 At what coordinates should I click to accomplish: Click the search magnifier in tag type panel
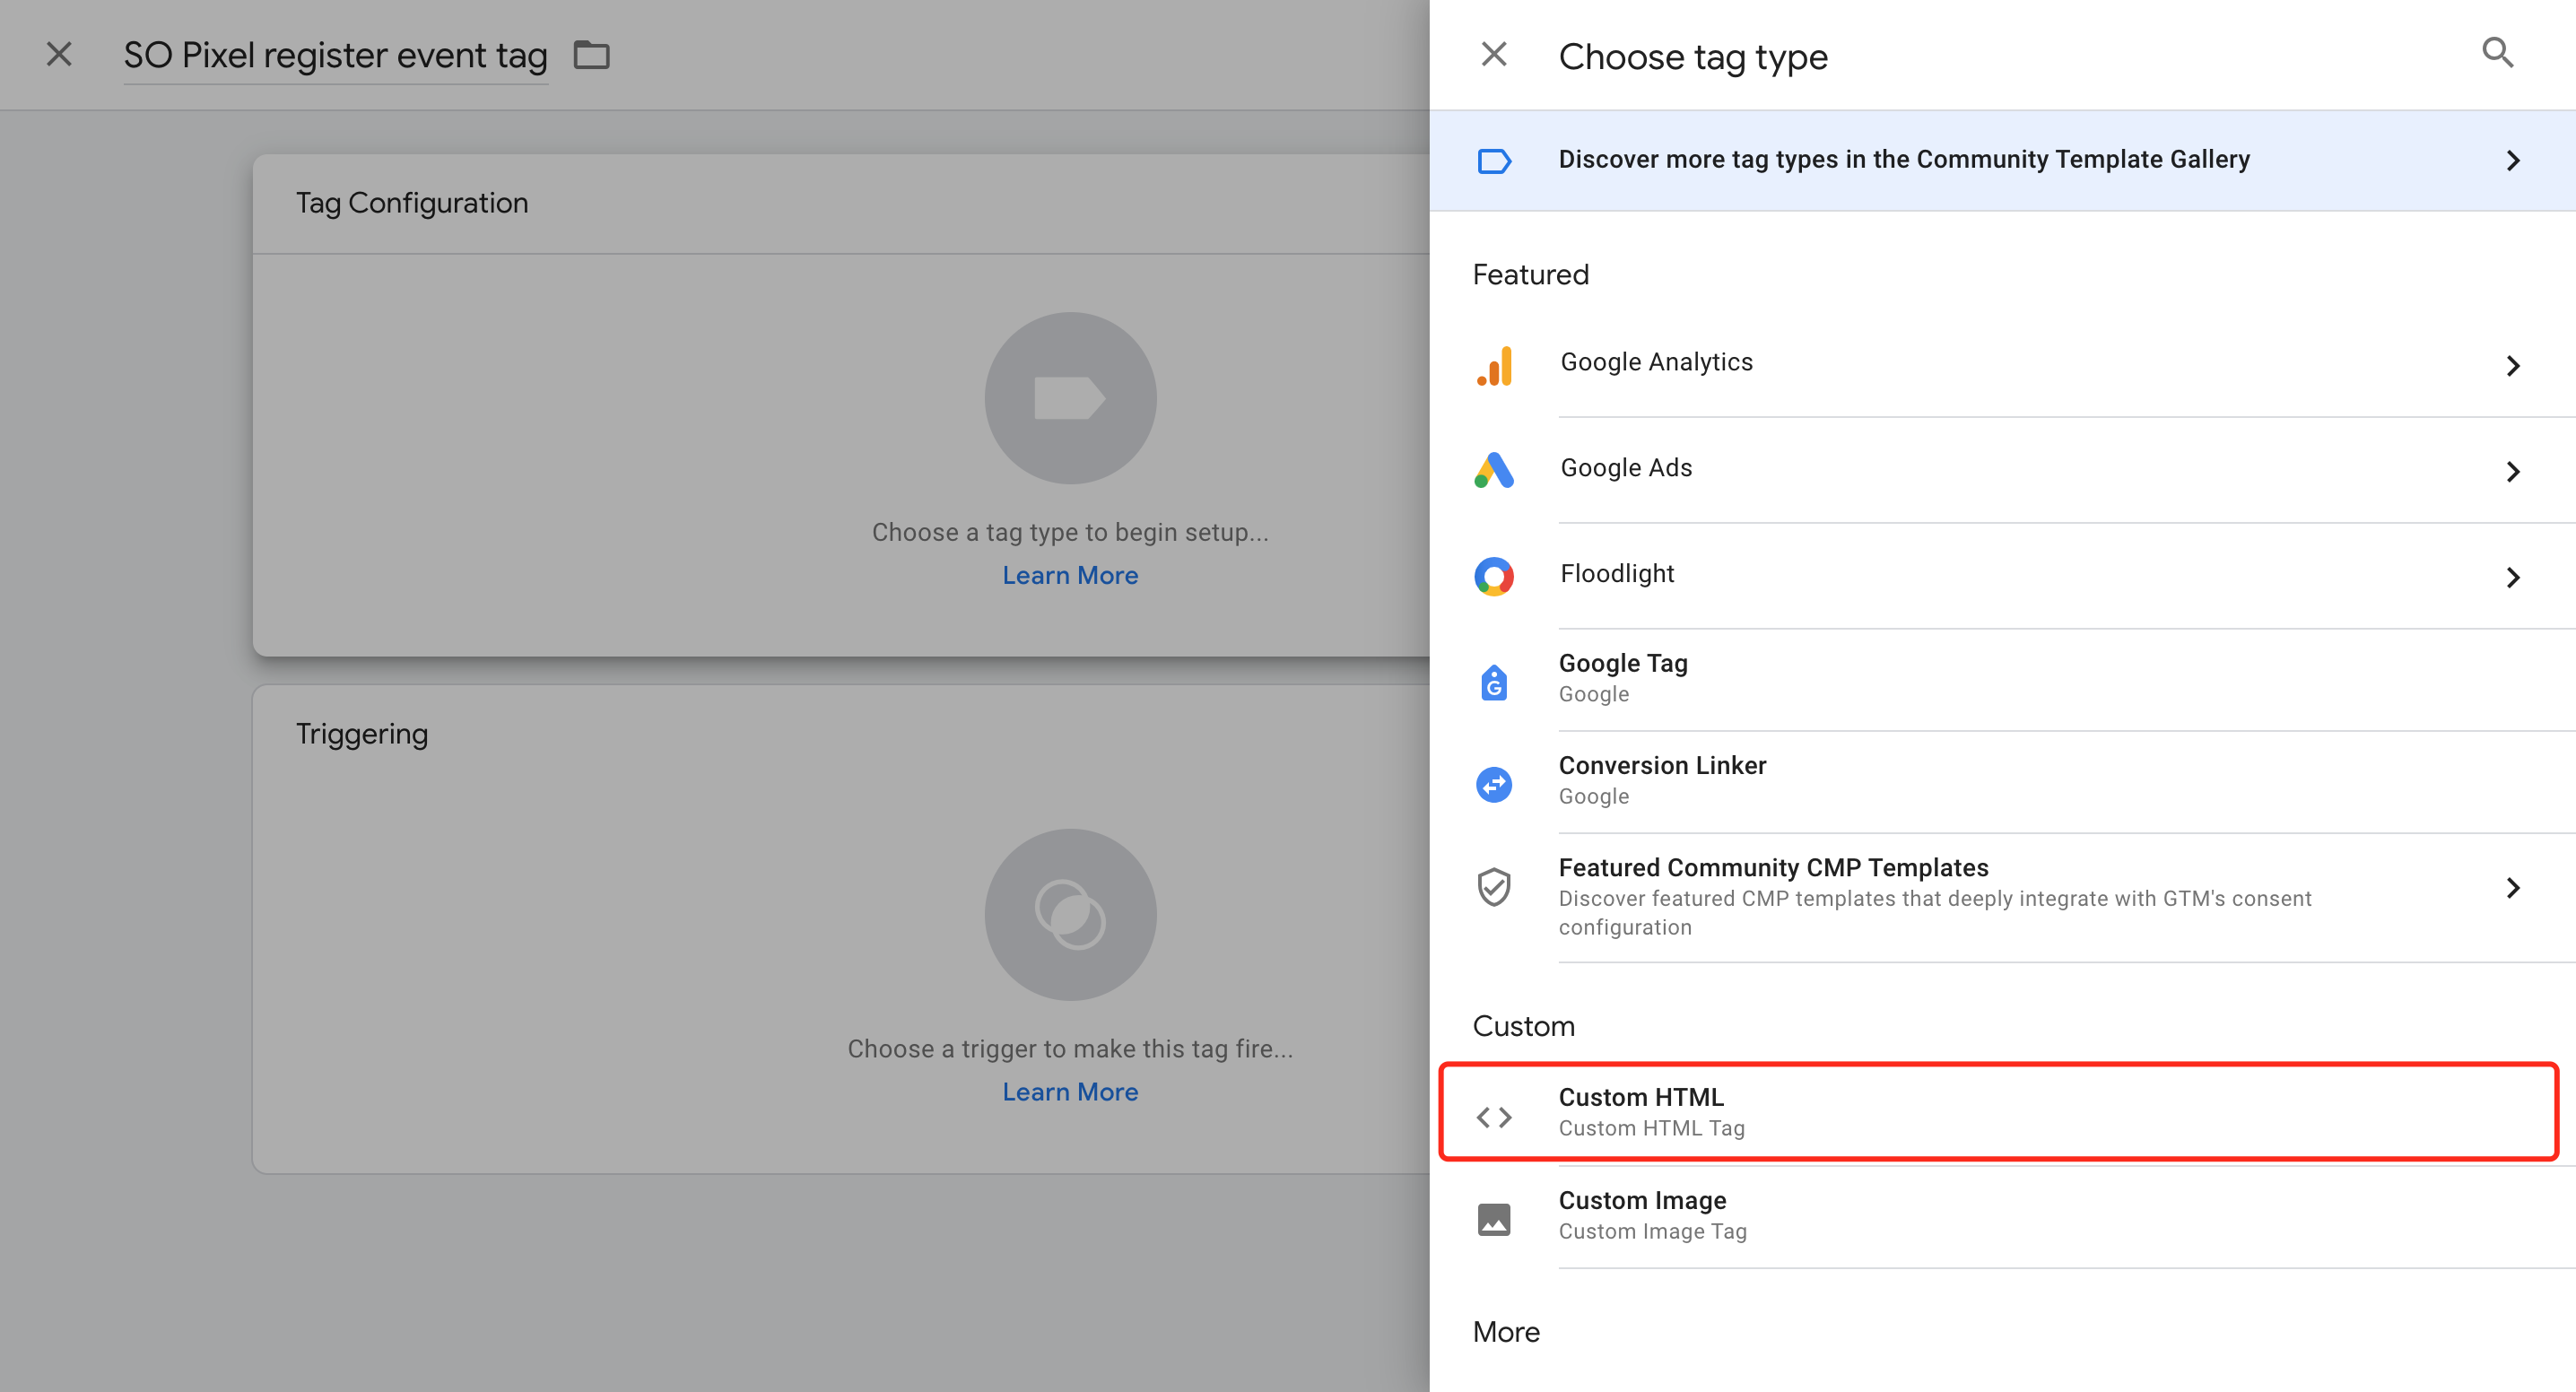coord(2497,53)
